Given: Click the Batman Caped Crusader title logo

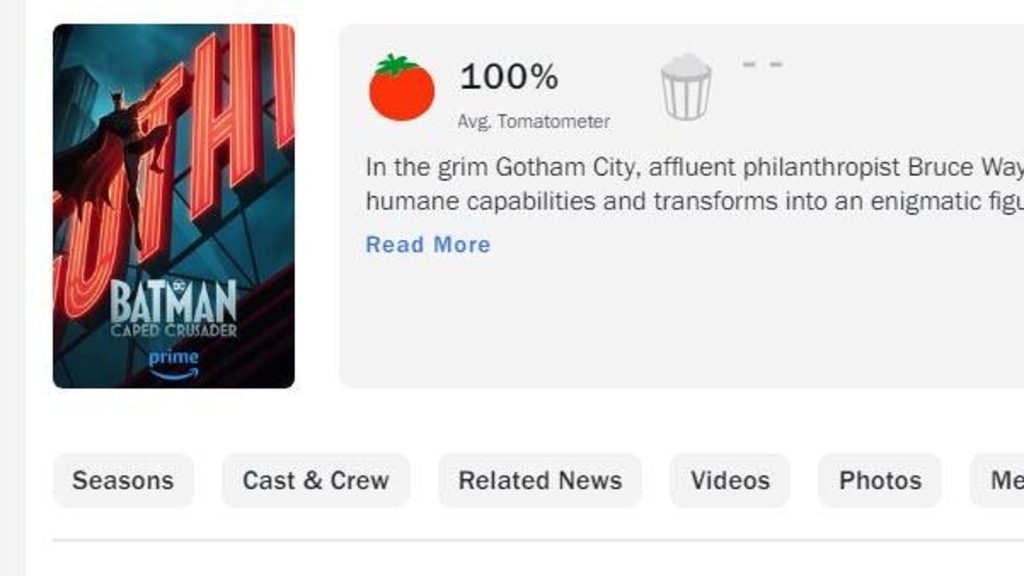Looking at the screenshot, I should point(174,310).
